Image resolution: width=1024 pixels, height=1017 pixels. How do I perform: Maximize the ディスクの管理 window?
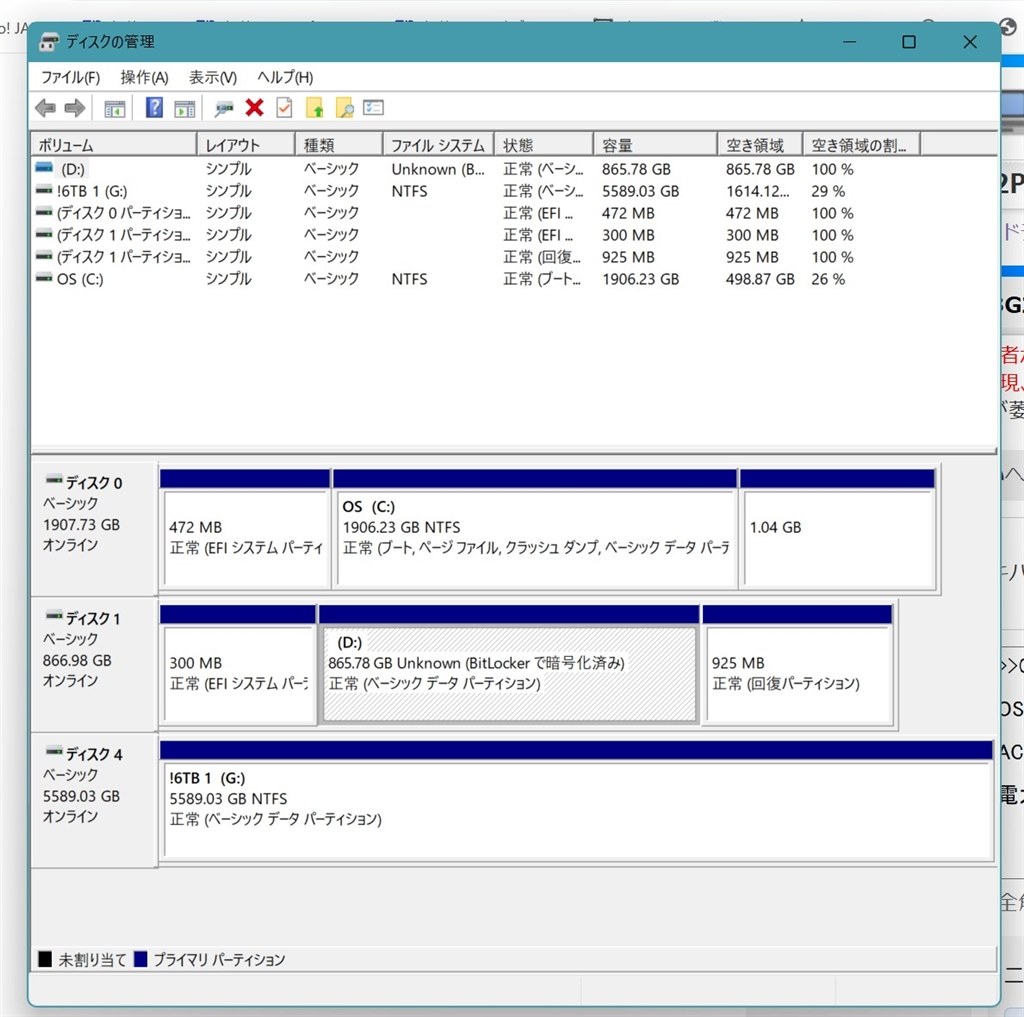point(908,42)
